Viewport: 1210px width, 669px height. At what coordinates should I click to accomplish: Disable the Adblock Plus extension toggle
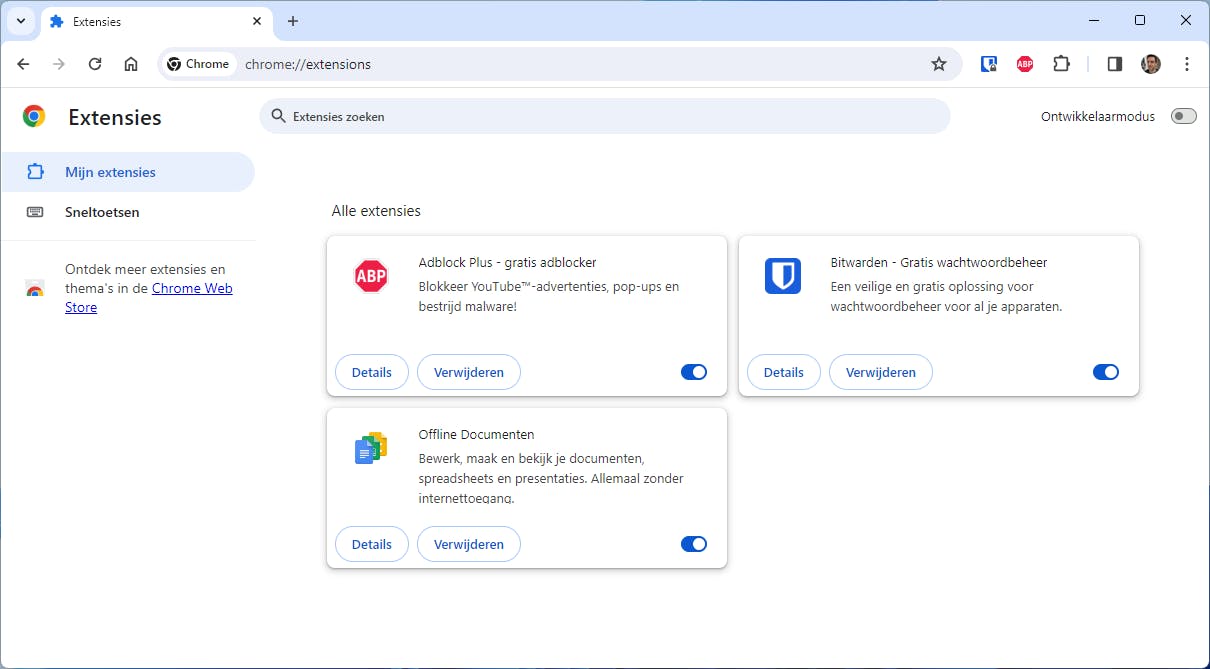[694, 371]
